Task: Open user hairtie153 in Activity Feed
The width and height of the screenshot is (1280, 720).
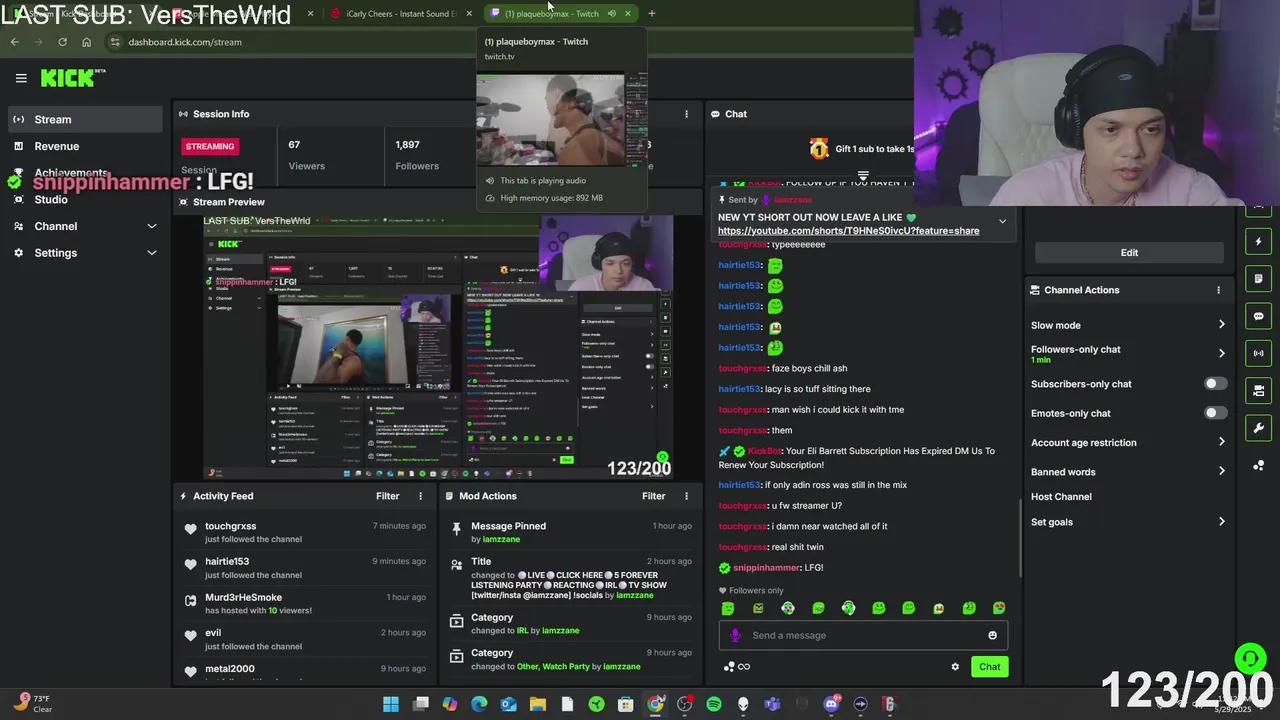Action: pos(227,562)
